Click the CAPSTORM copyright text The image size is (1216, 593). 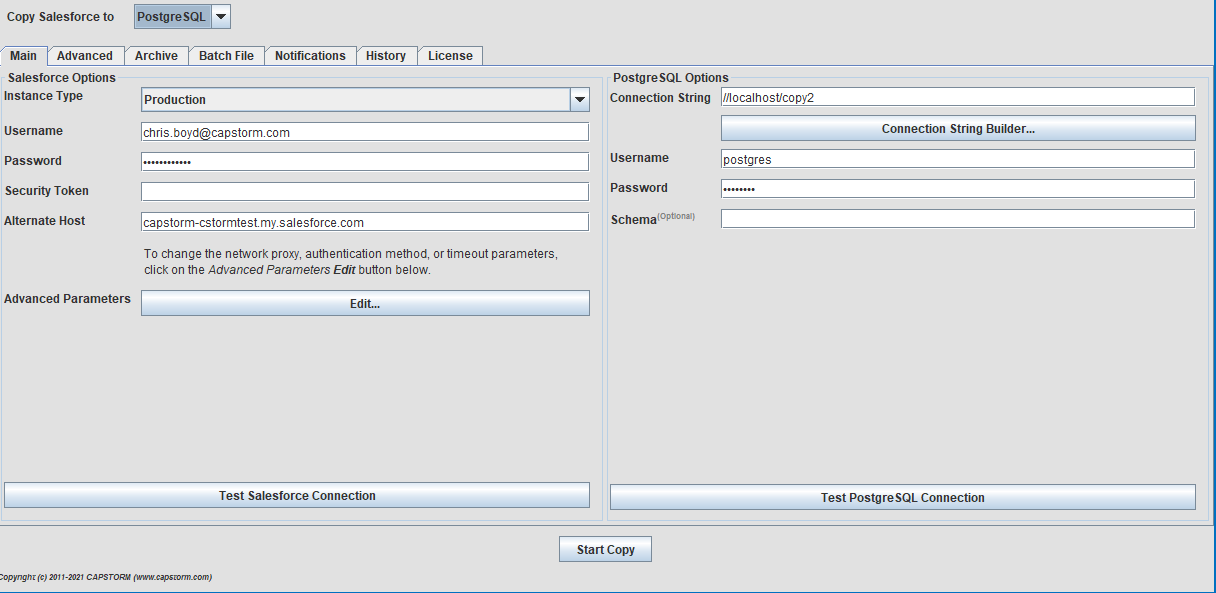pyautogui.click(x=104, y=577)
